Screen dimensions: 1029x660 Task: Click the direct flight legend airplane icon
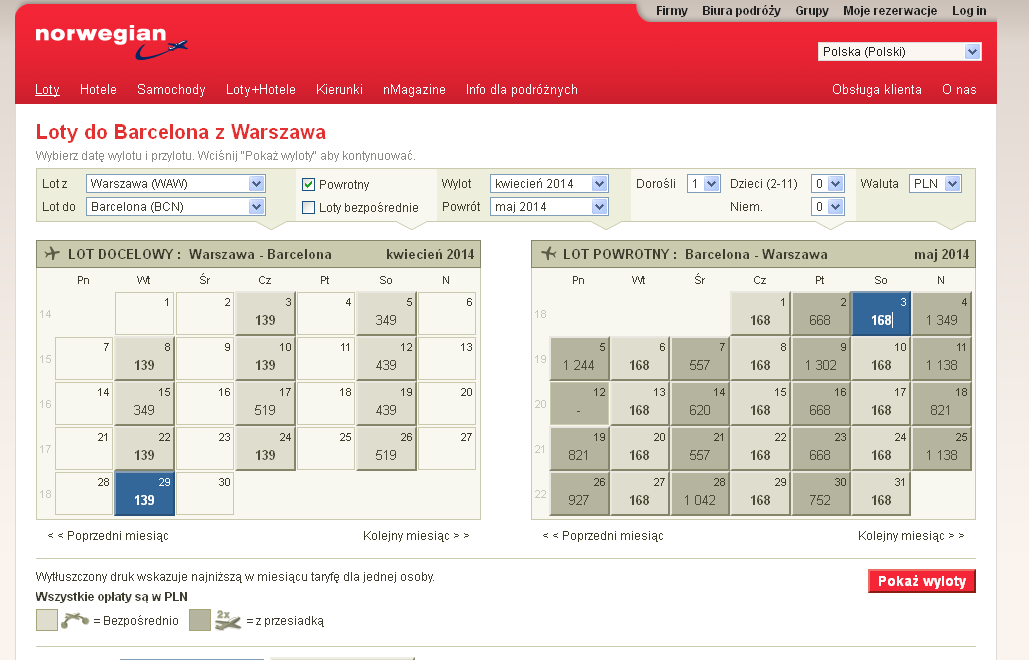coord(75,620)
